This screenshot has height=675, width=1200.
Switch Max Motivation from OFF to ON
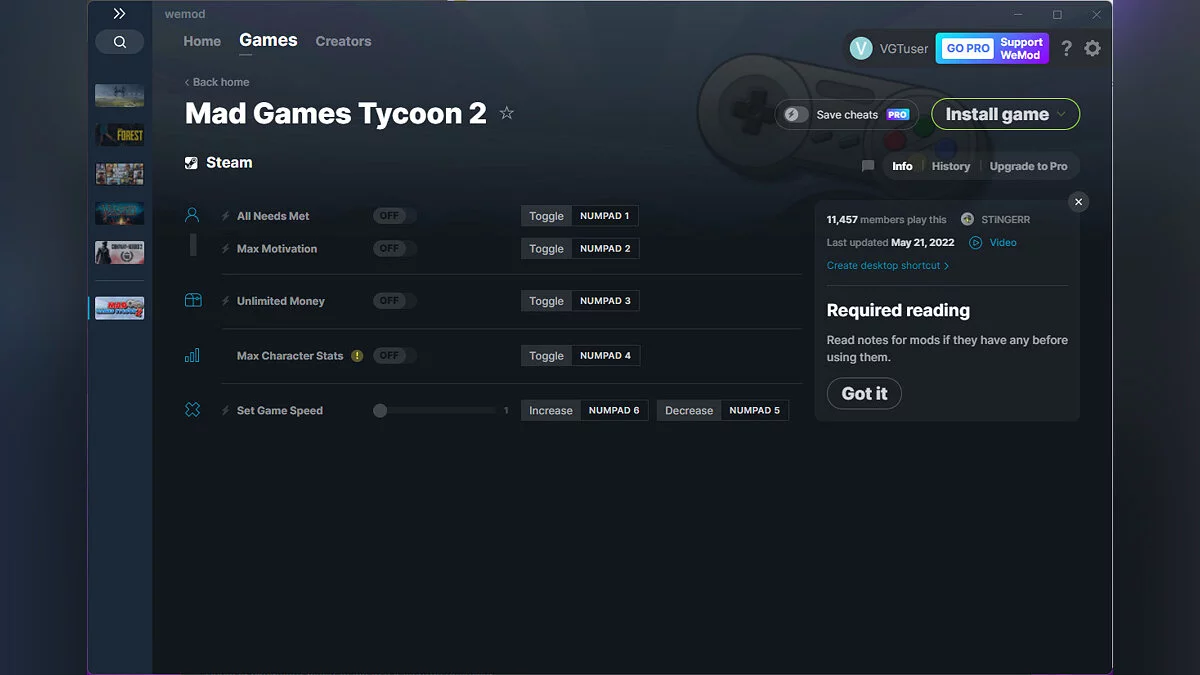pos(392,247)
